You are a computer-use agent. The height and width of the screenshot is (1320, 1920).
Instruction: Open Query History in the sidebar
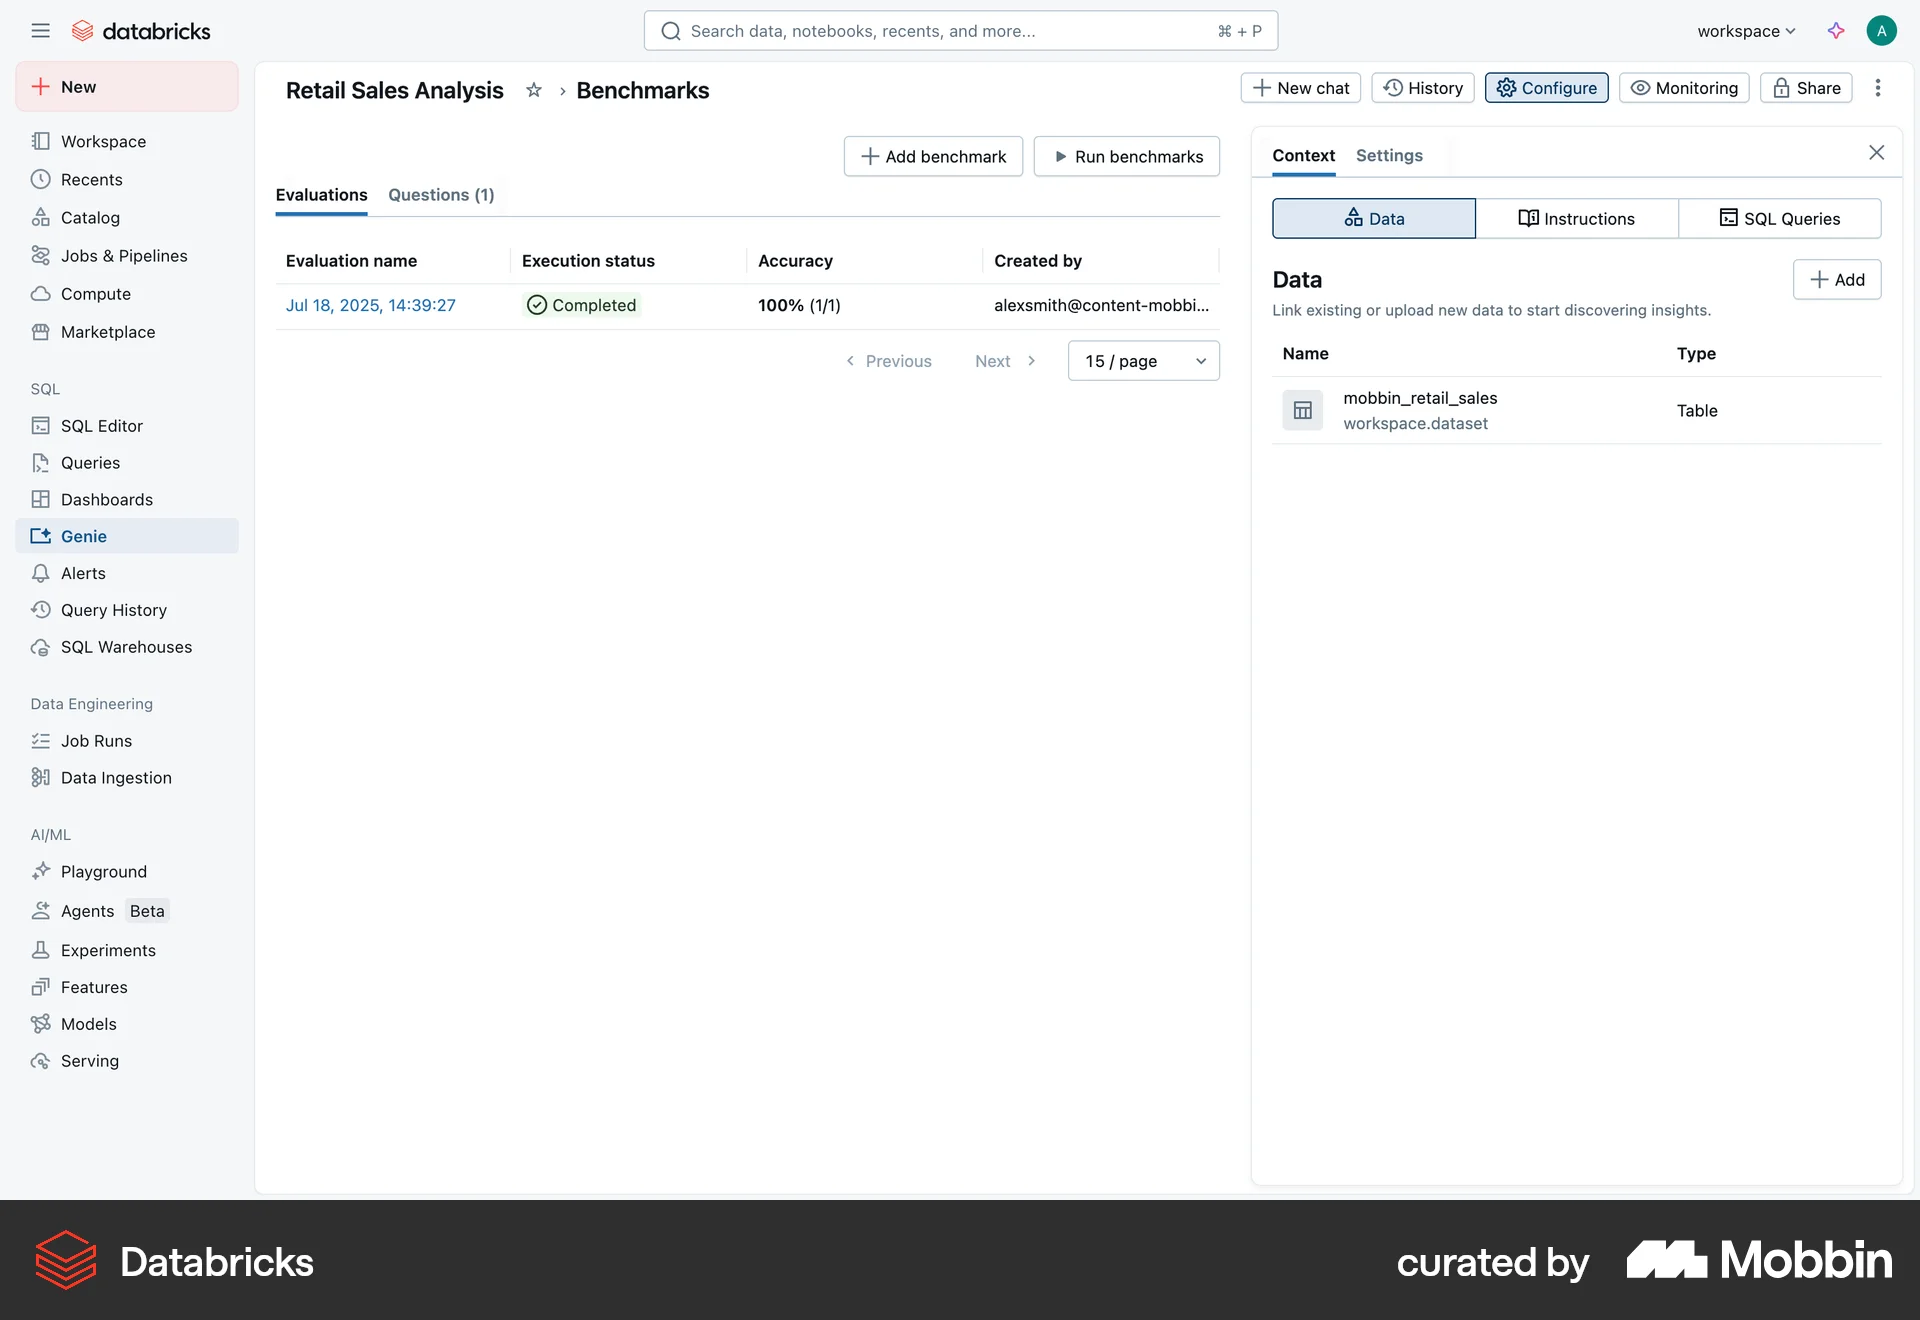point(113,609)
